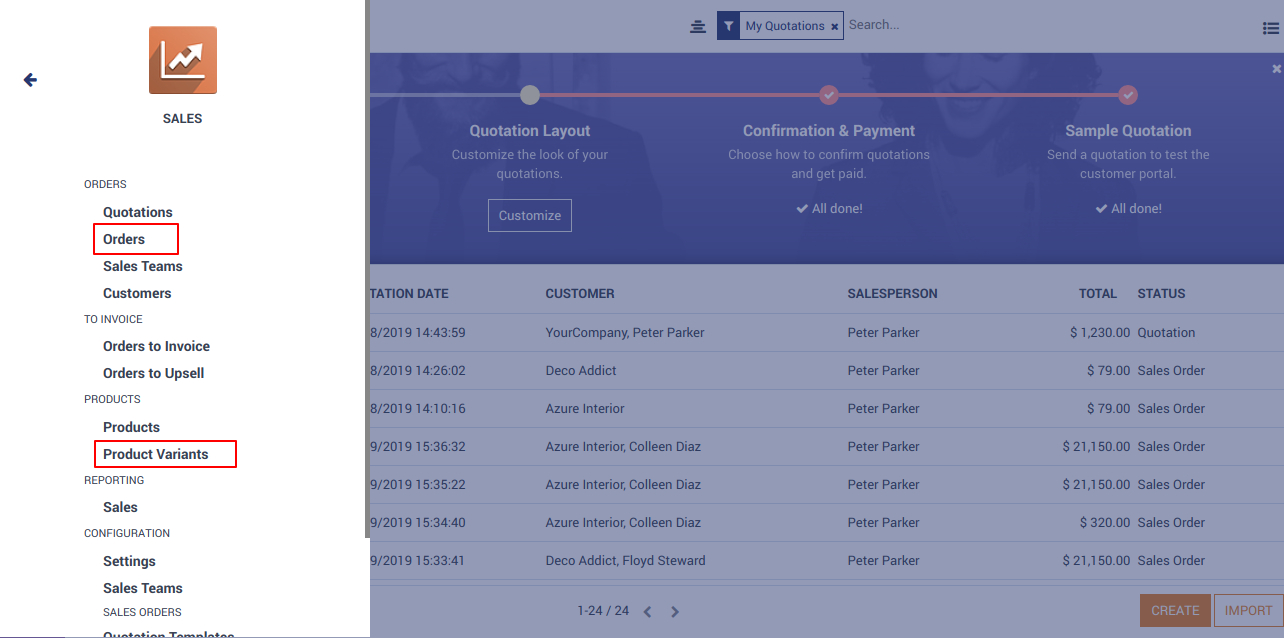Open Settings under Configuration

[129, 561]
